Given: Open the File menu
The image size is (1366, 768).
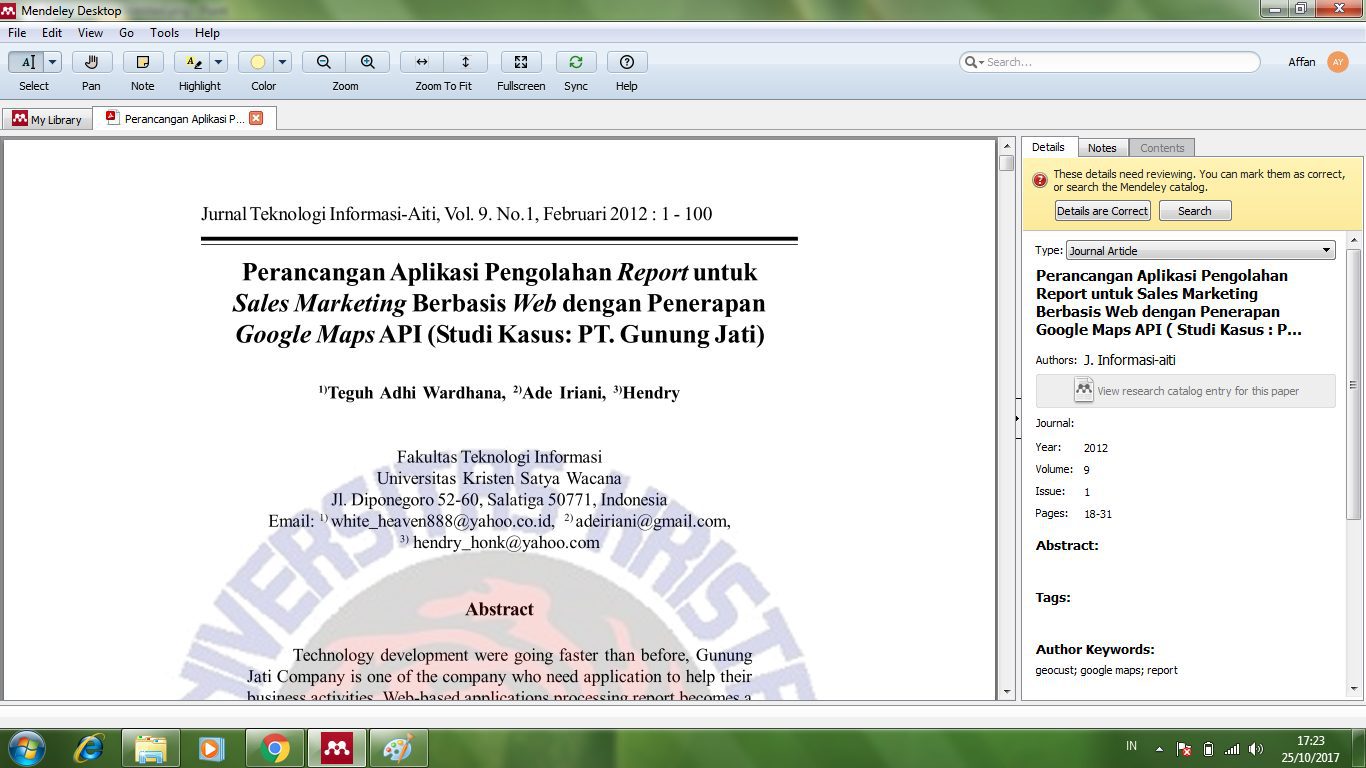Looking at the screenshot, I should (x=17, y=33).
